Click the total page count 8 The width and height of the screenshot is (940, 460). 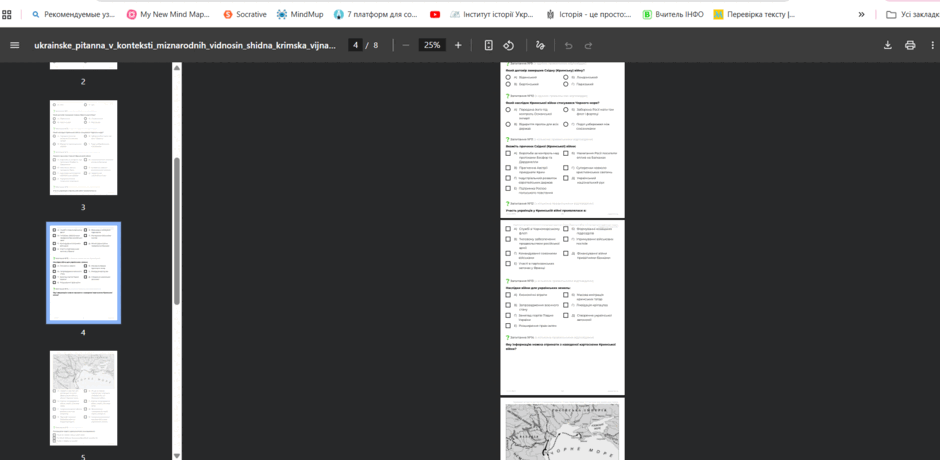[376, 45]
